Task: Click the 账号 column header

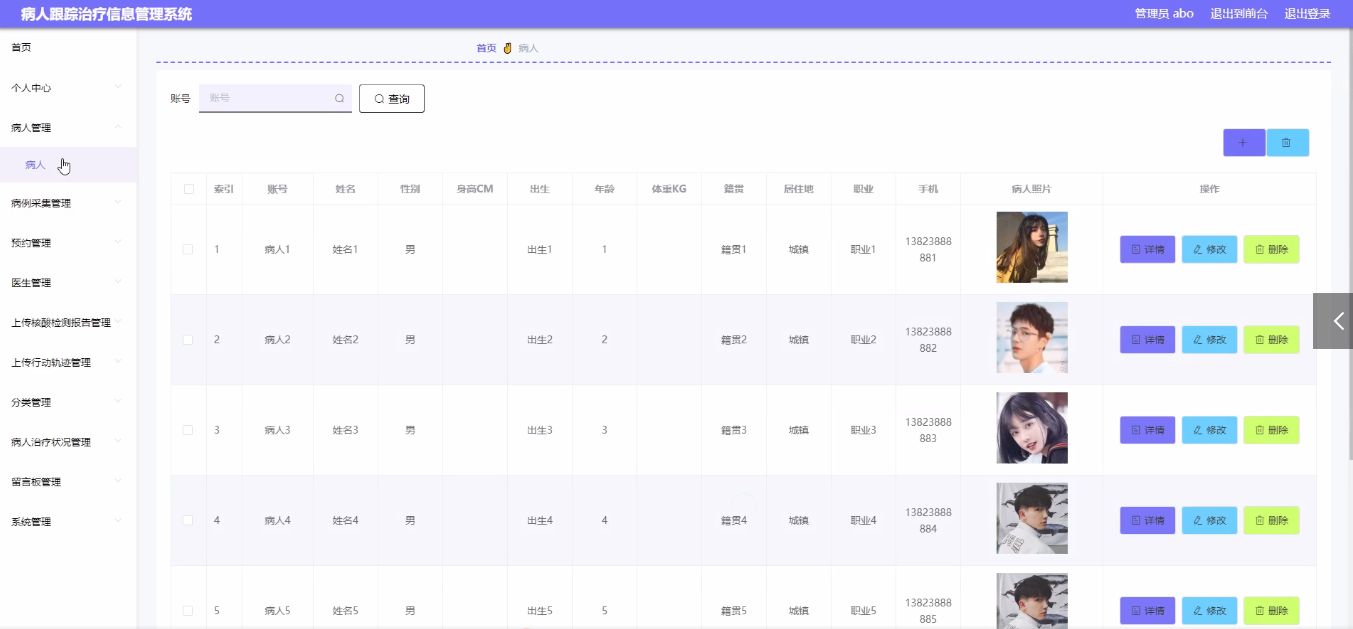Action: point(277,189)
